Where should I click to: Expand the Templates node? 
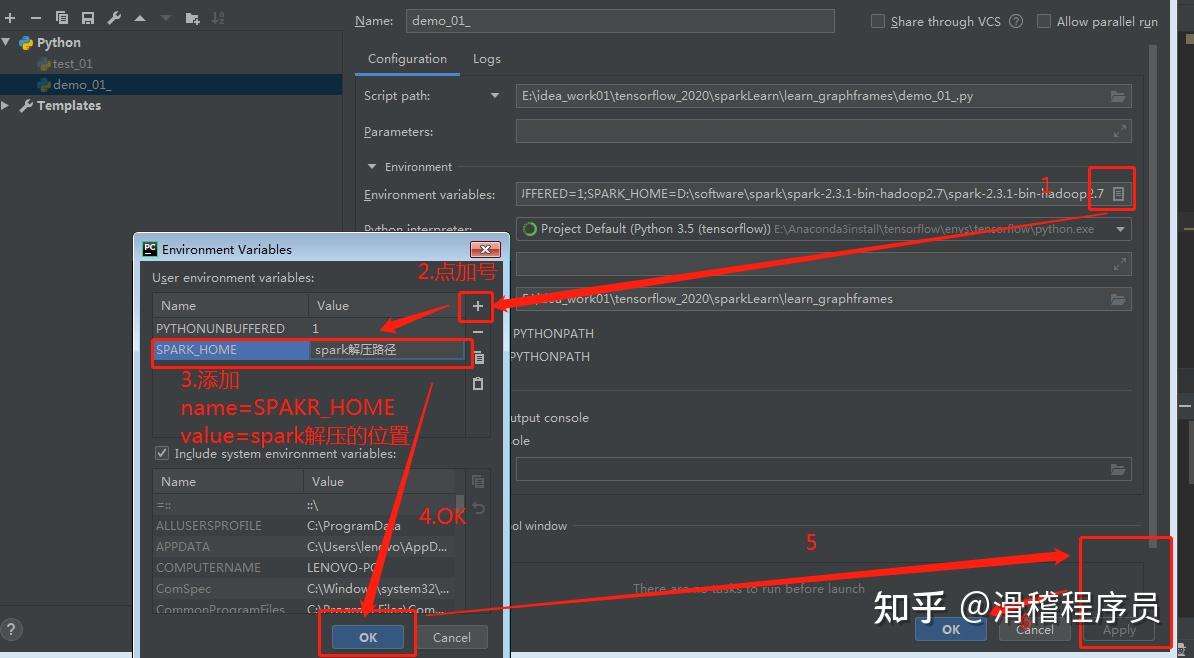8,105
